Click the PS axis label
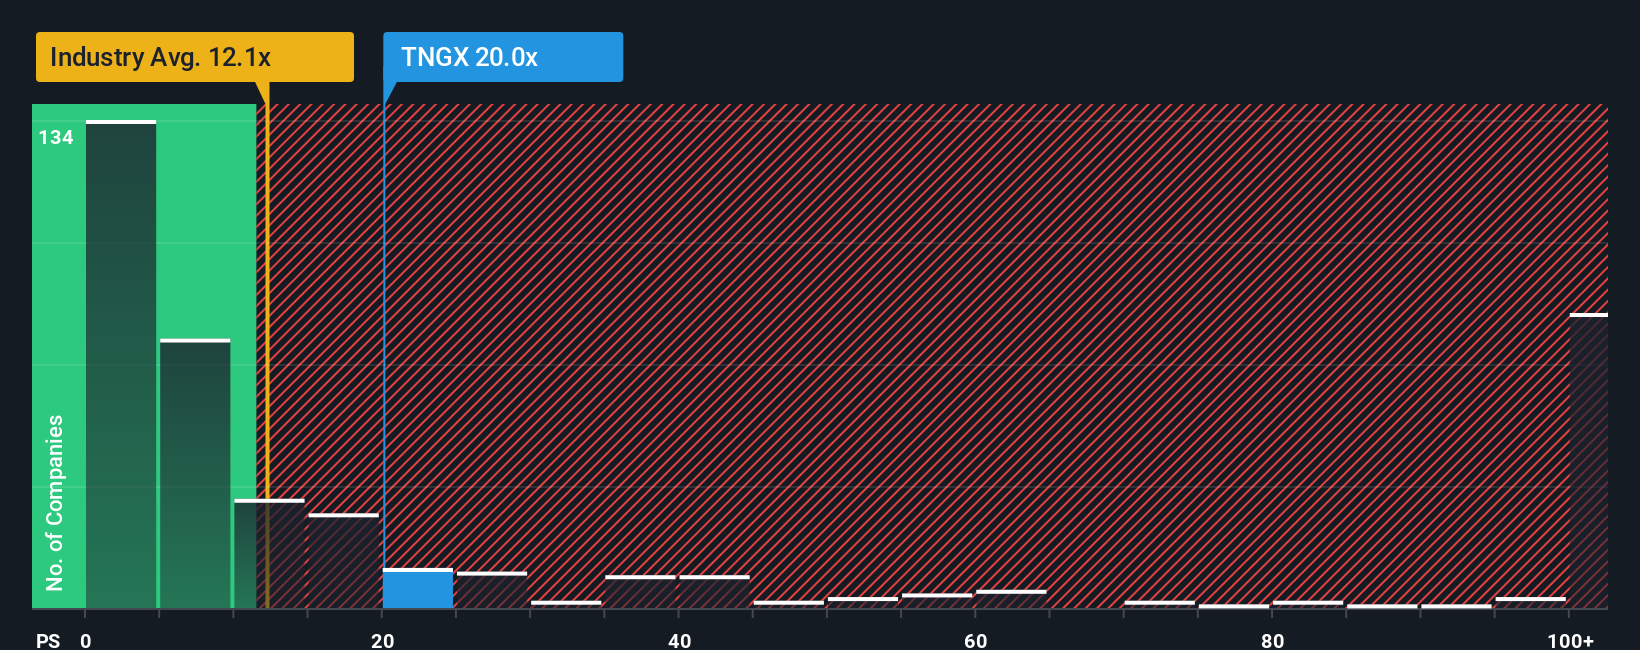 coord(48,641)
